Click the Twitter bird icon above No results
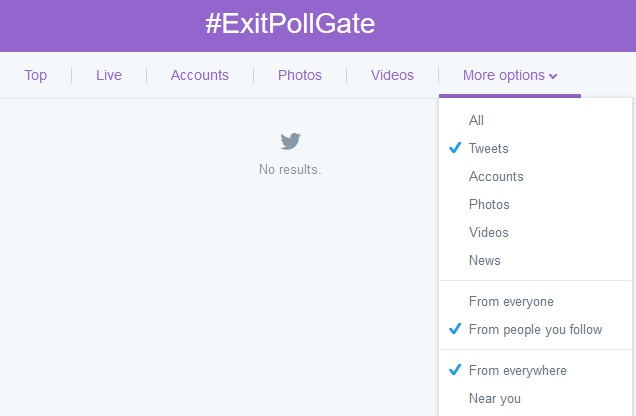This screenshot has width=636, height=416. point(290,141)
